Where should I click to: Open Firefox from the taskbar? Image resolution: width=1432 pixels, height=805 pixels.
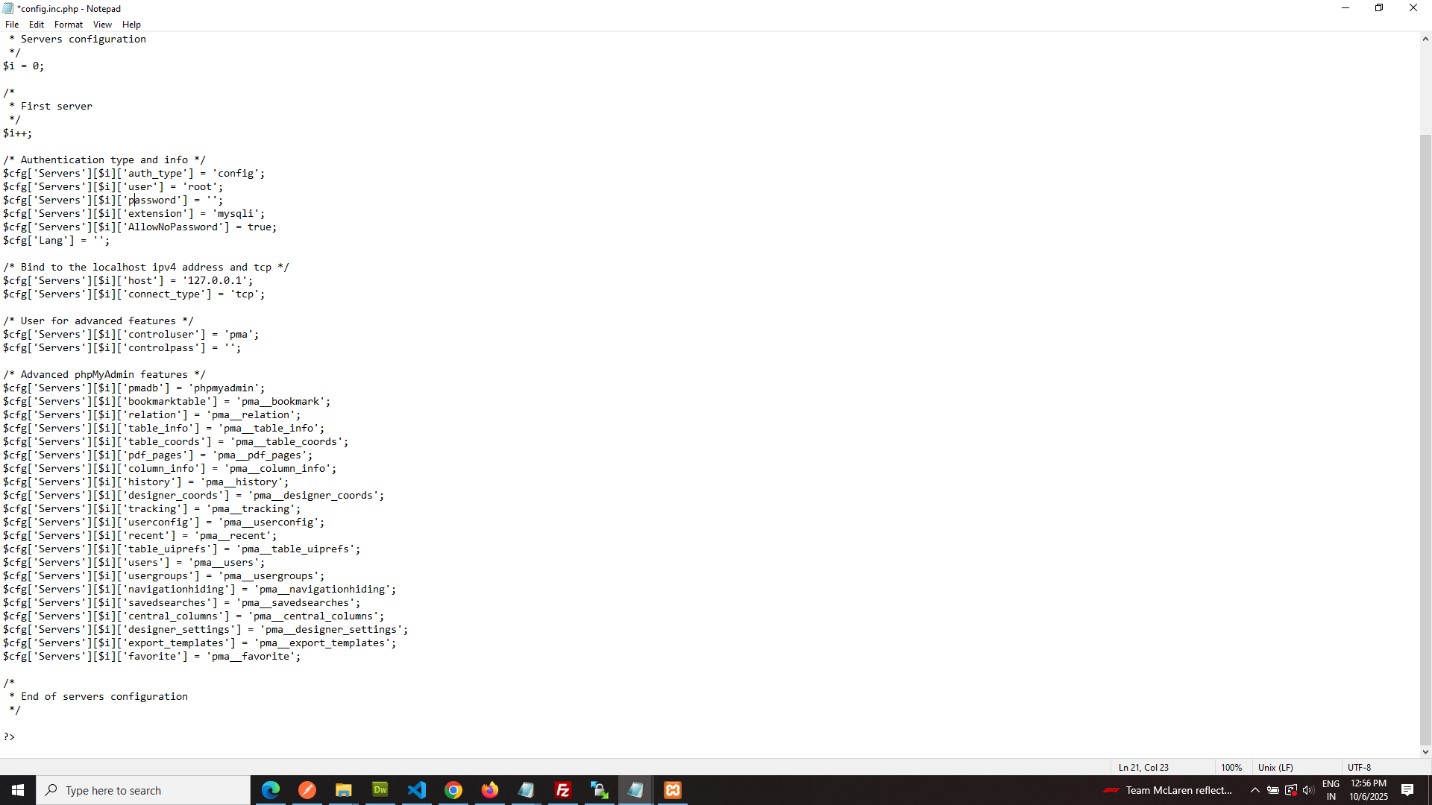[x=489, y=790]
